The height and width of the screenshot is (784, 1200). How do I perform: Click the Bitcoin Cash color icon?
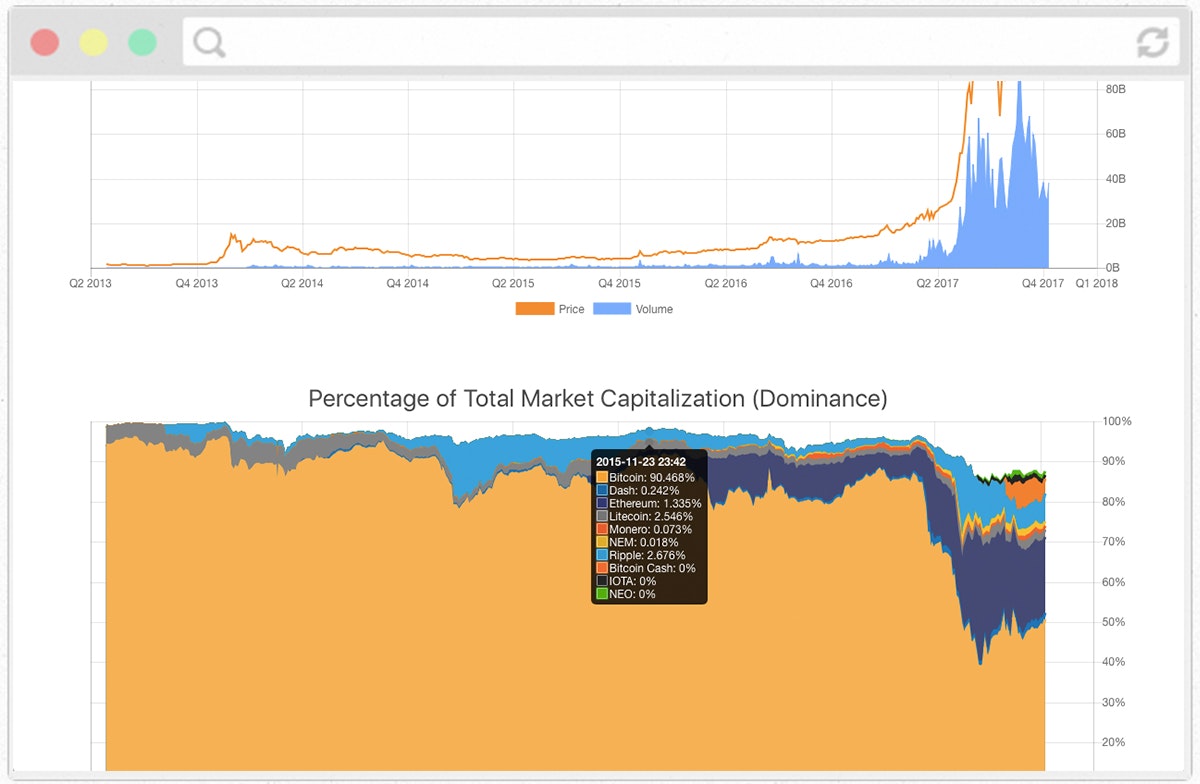pos(601,566)
